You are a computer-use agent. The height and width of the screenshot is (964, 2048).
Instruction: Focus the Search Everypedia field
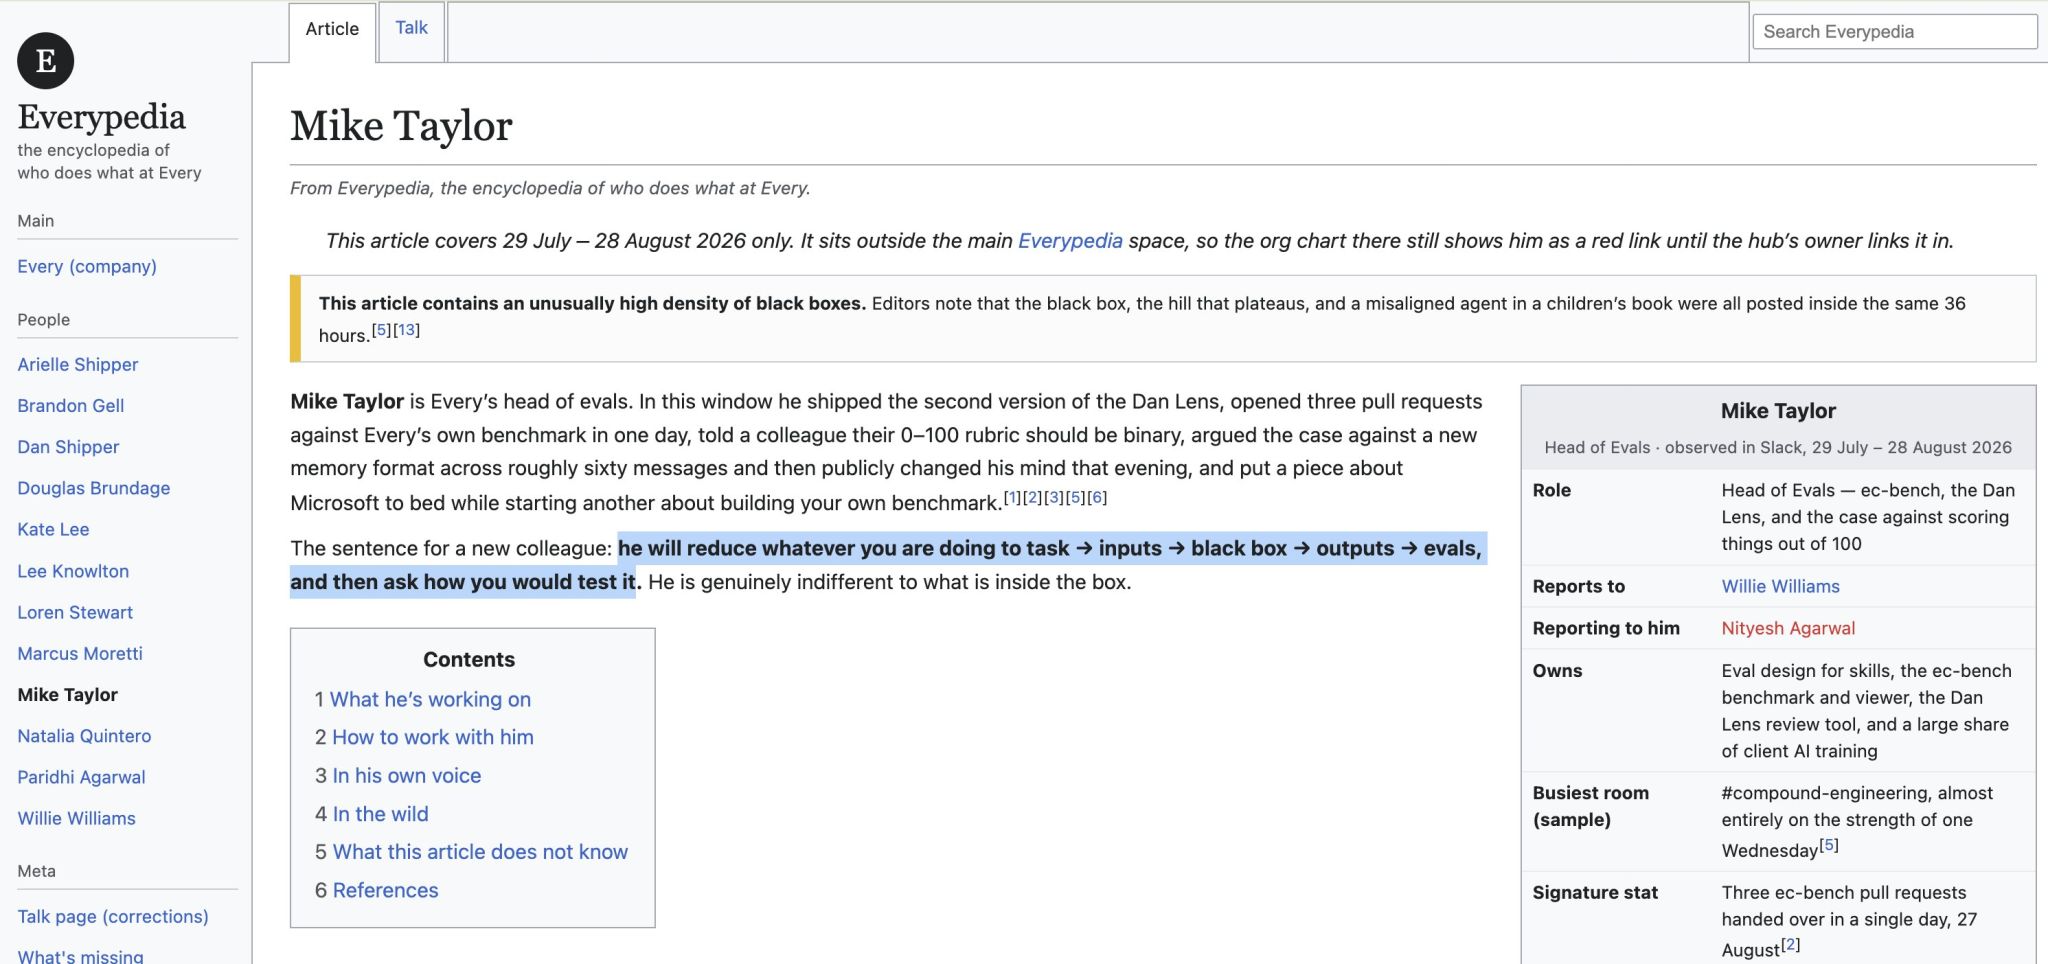[1894, 31]
